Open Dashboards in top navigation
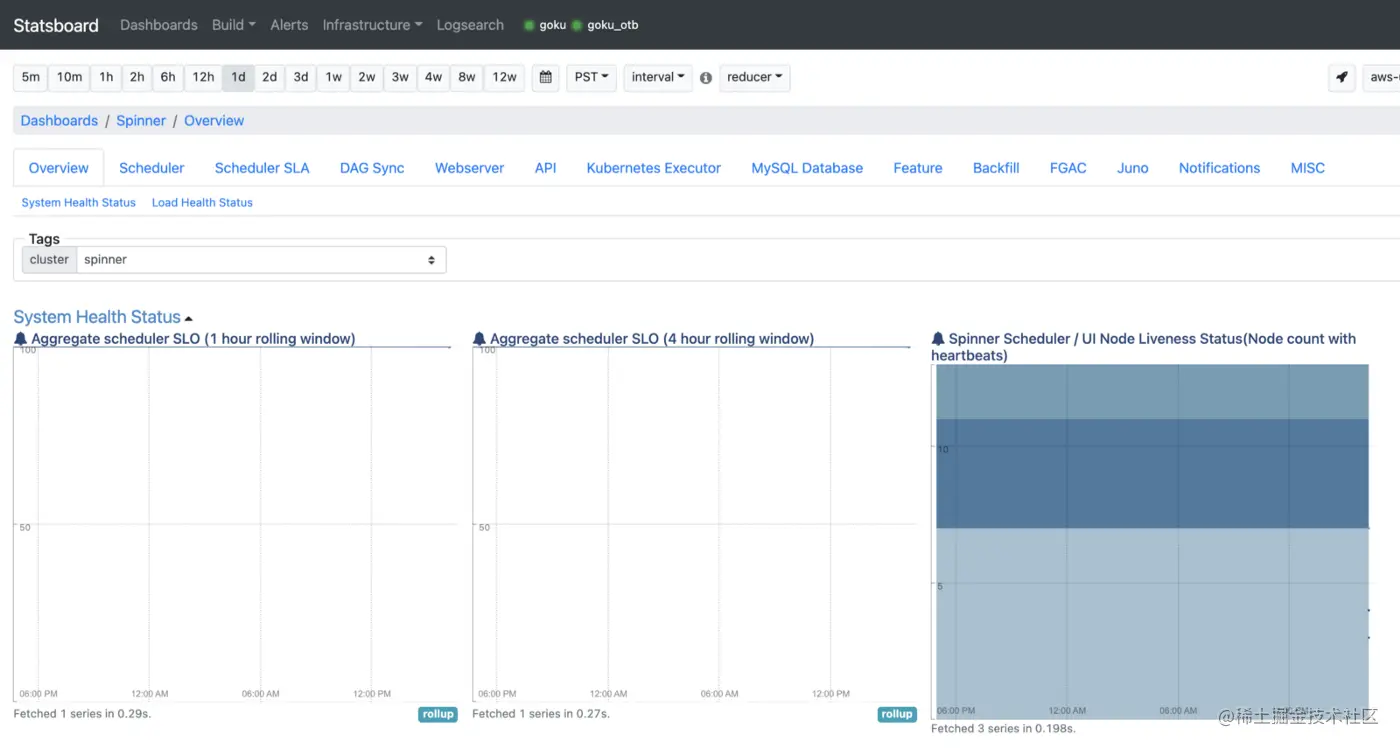 tap(159, 25)
